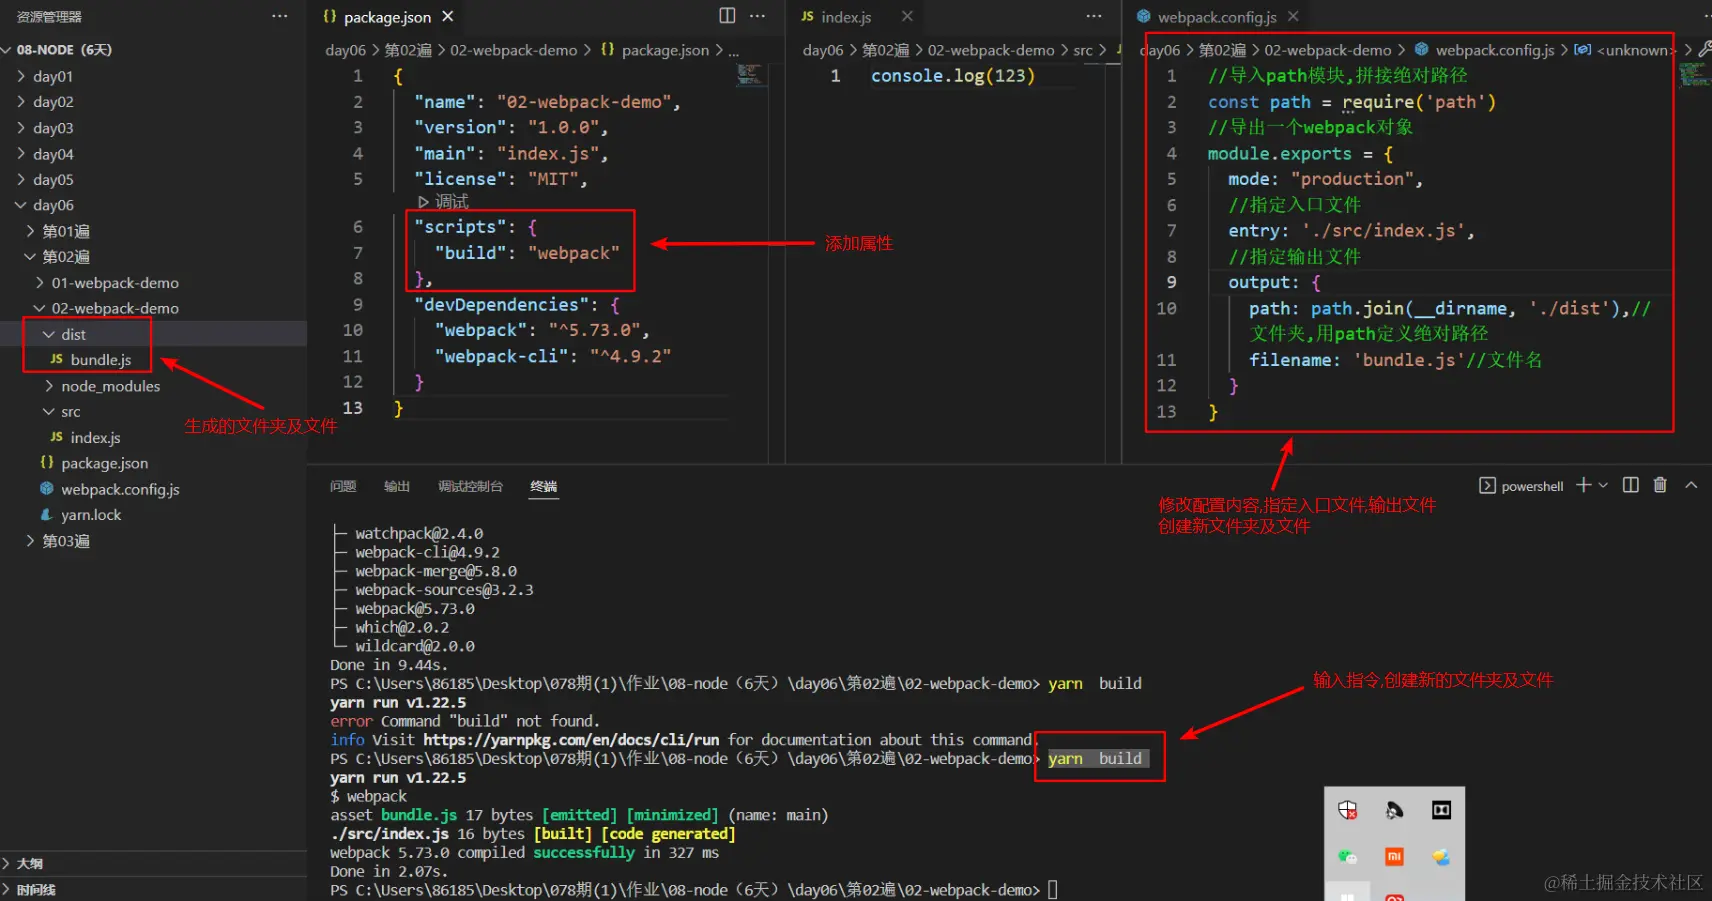Screen dimensions: 1712x901
Task: Select the powershell terminal label
Action: pos(1532,486)
